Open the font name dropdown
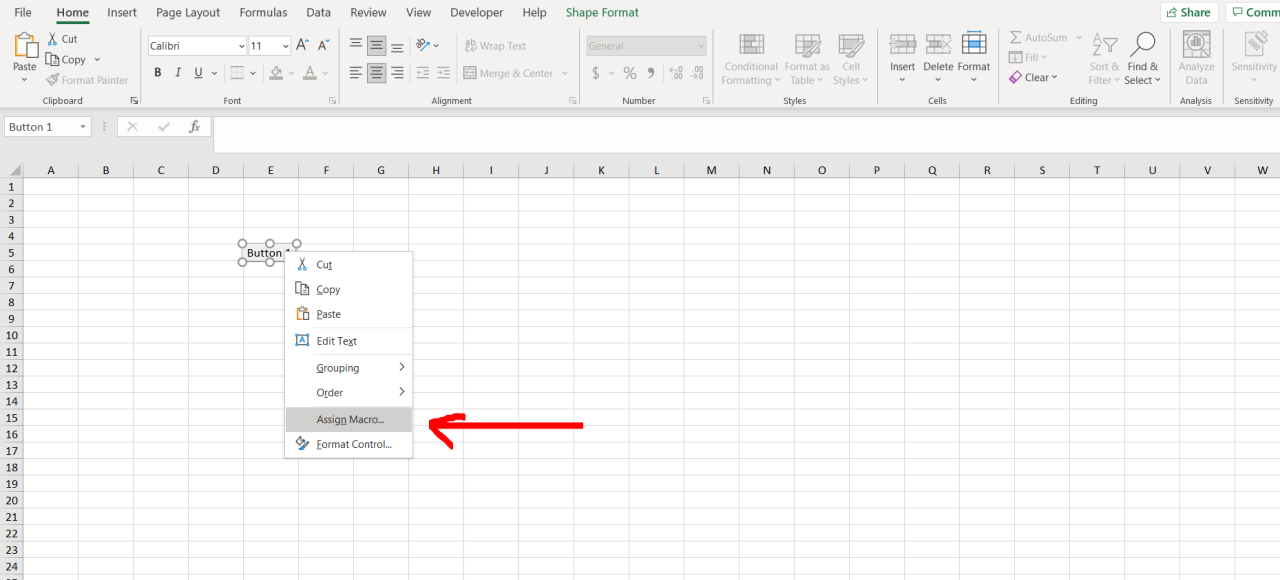The height and width of the screenshot is (580, 1280). [x=243, y=45]
